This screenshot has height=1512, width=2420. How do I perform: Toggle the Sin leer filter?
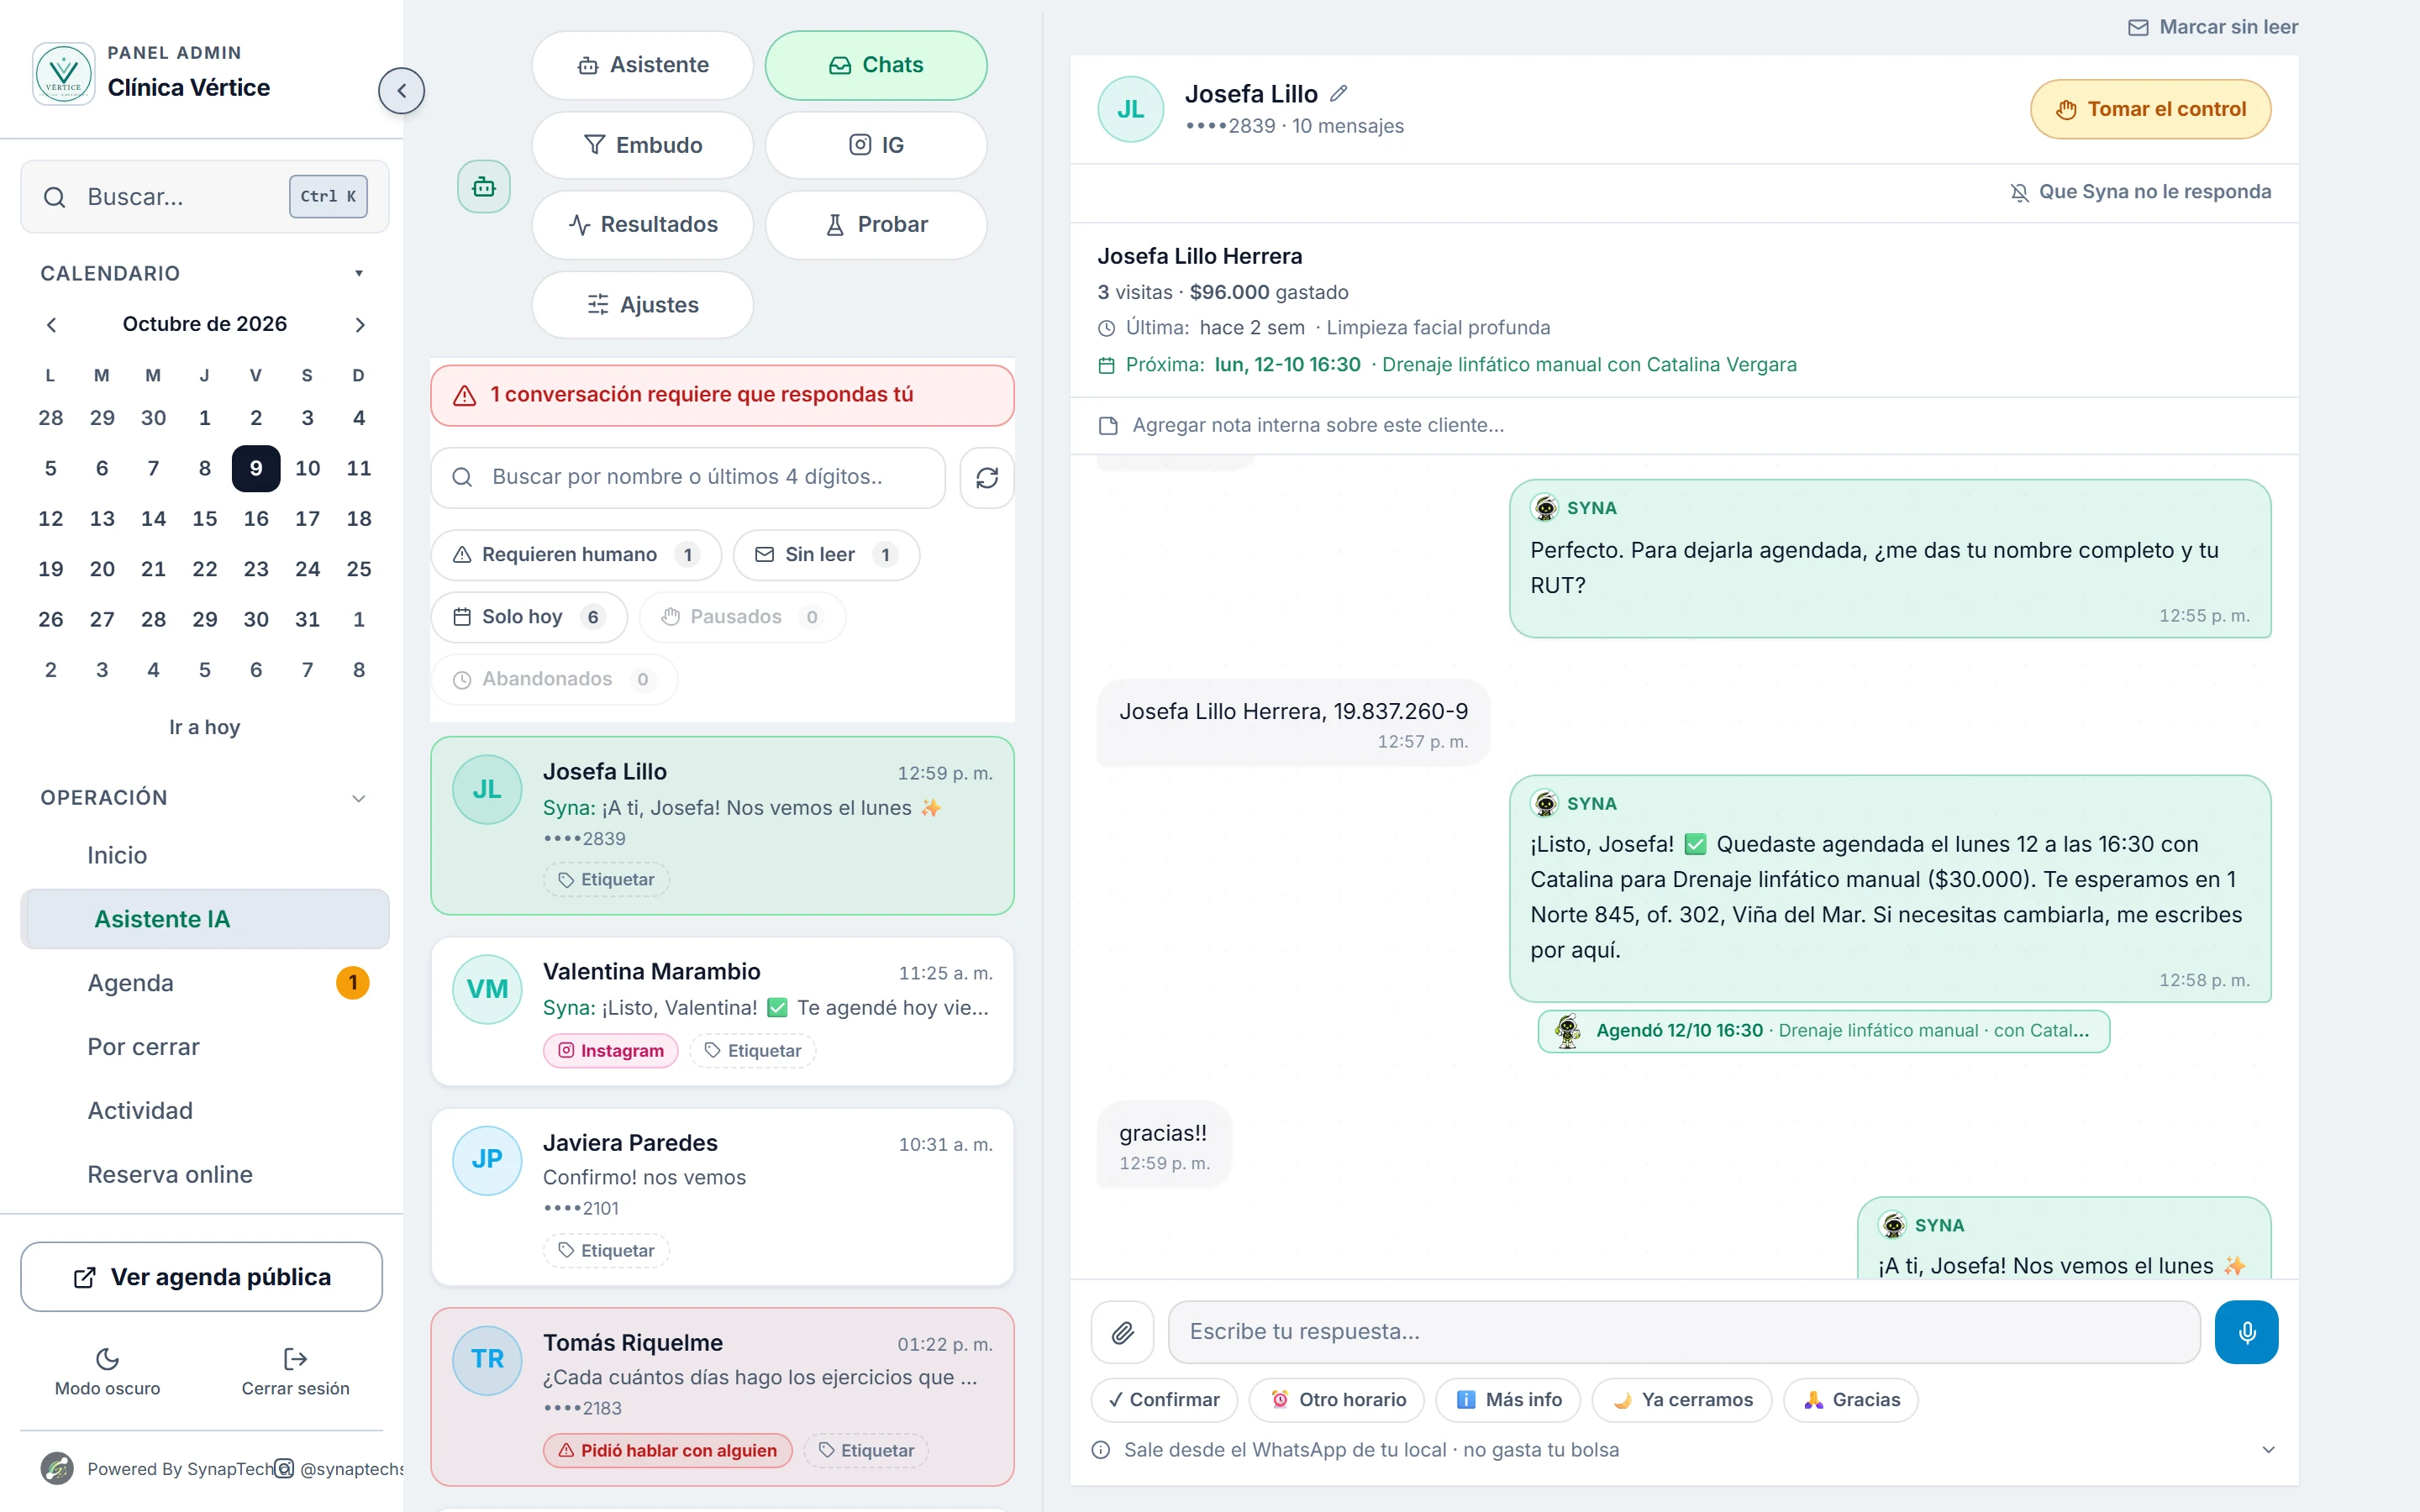(826, 555)
